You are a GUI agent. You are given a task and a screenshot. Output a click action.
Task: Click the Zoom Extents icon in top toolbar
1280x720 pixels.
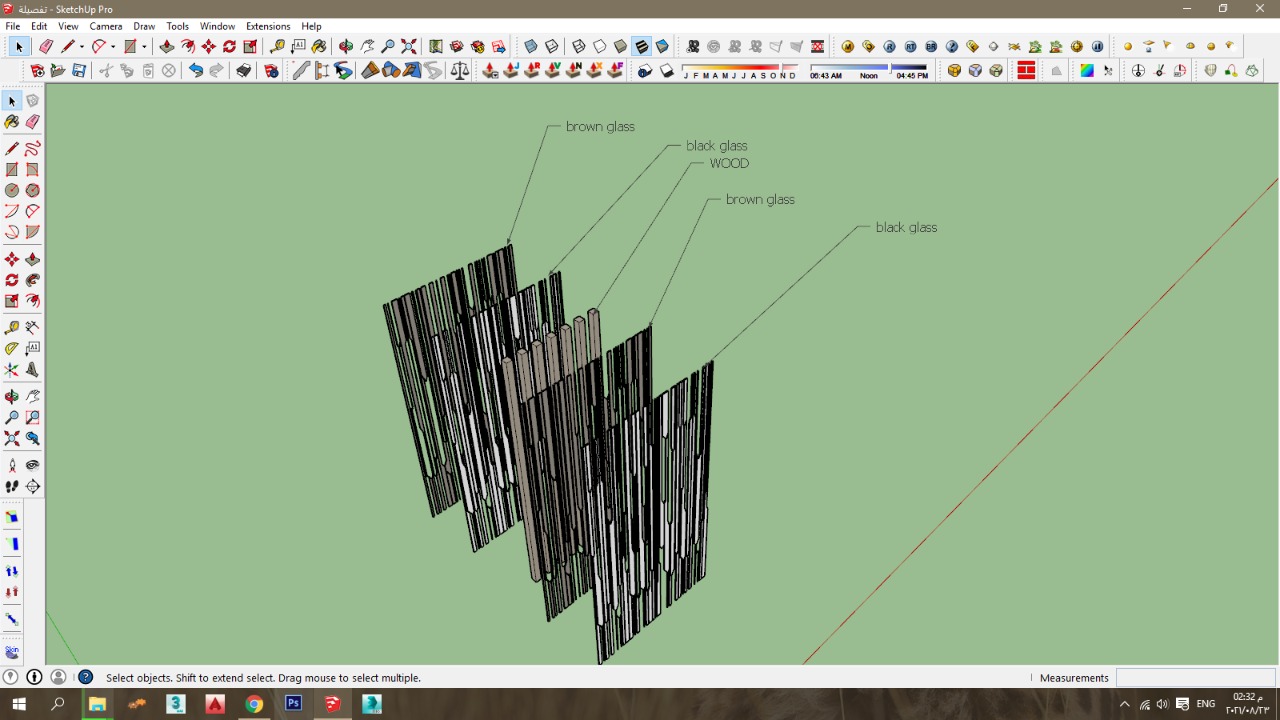tap(409, 46)
